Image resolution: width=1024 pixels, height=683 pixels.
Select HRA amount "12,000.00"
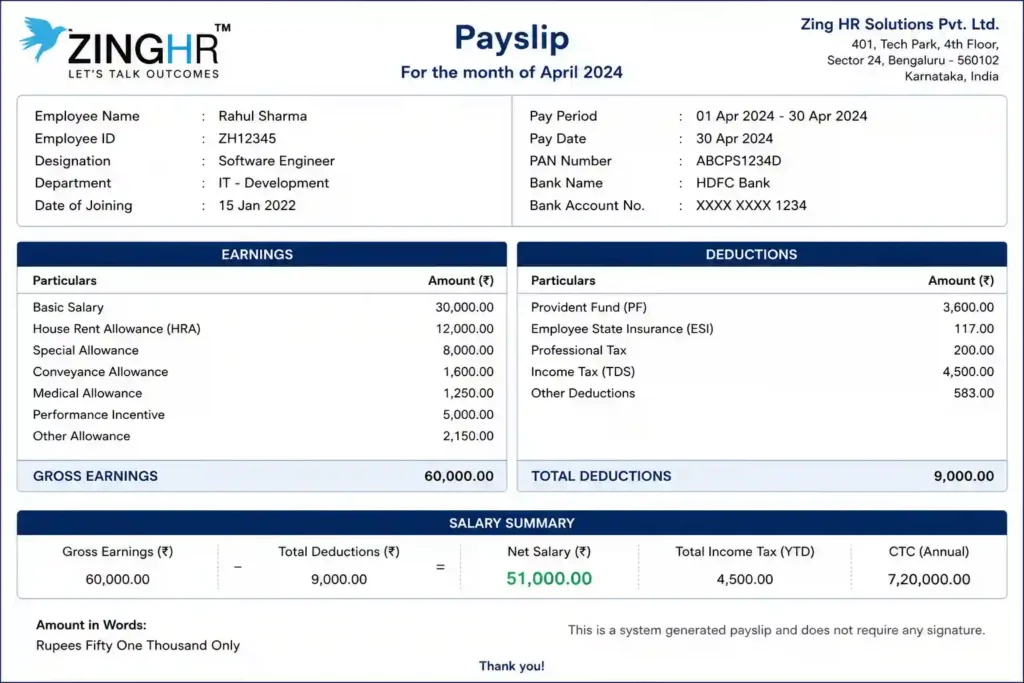click(464, 329)
